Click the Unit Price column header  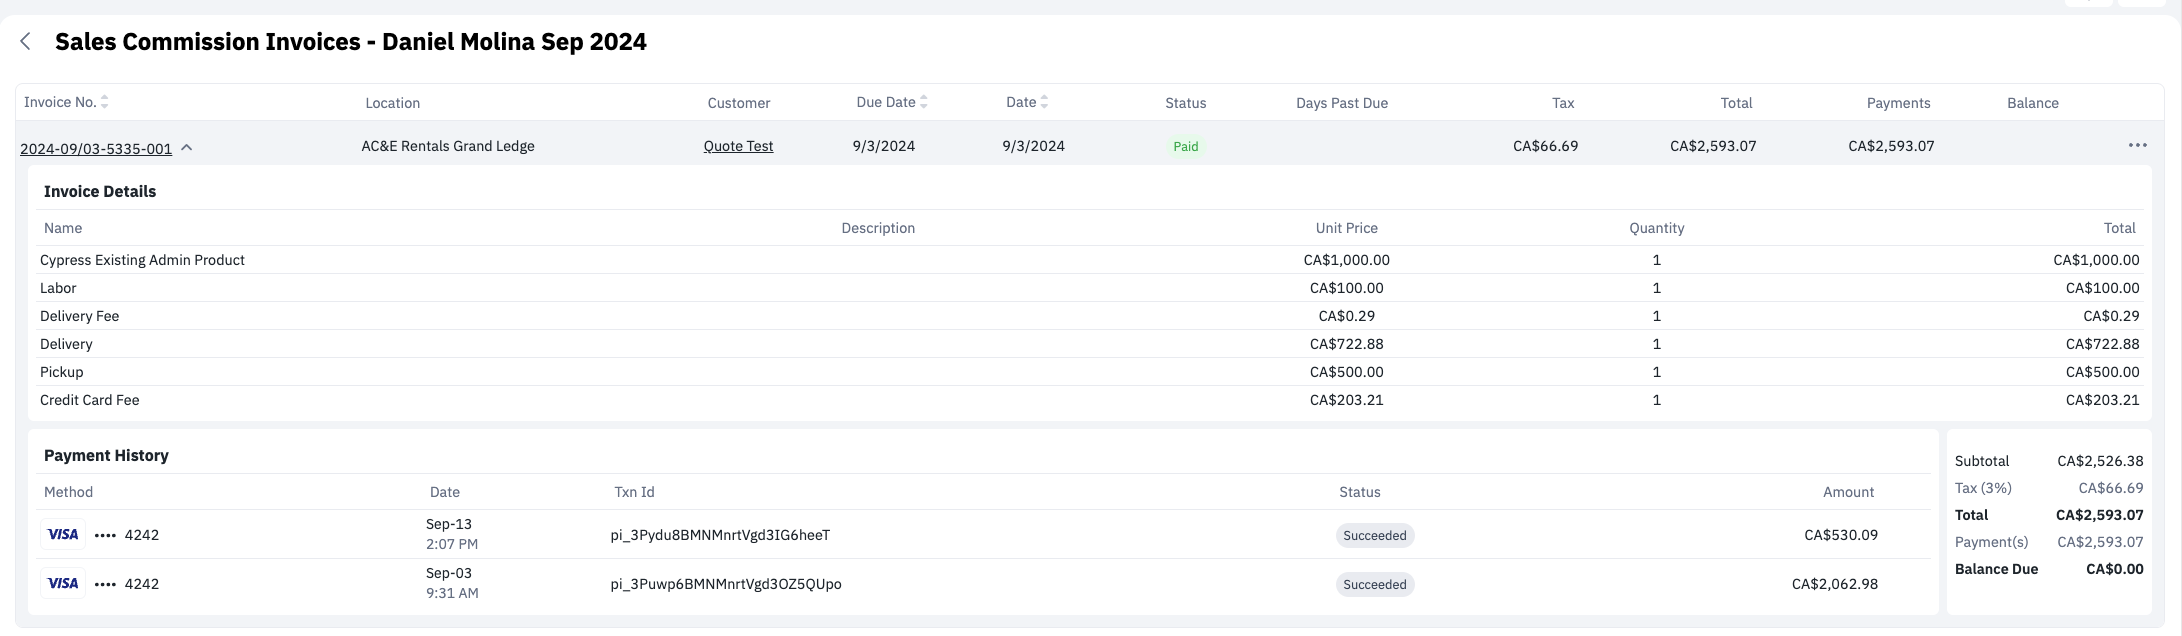pyautogui.click(x=1347, y=228)
